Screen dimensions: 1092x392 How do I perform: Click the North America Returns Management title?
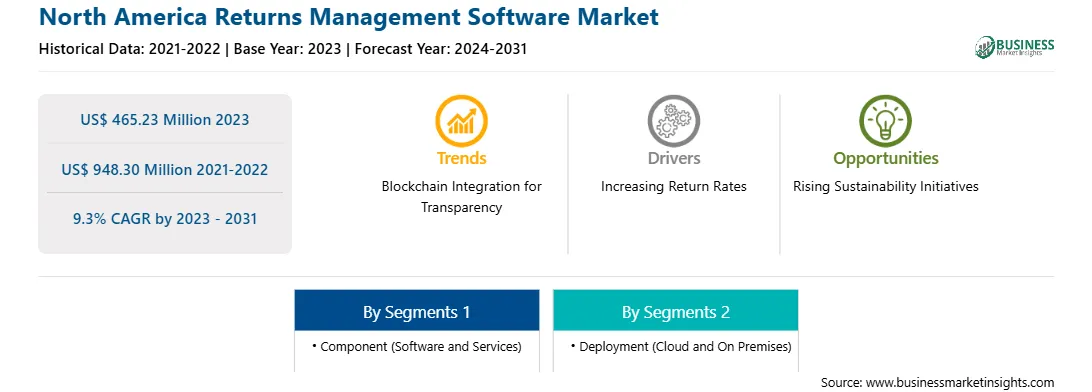(349, 17)
